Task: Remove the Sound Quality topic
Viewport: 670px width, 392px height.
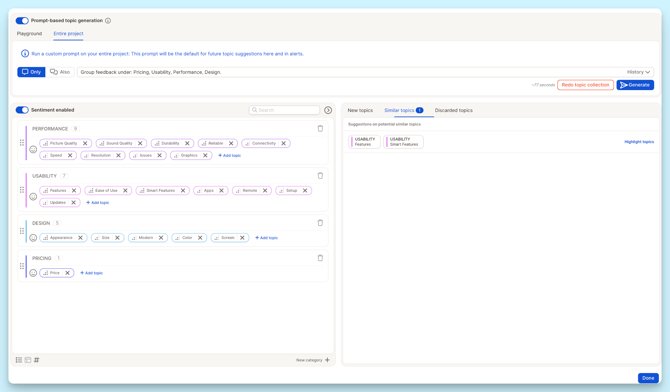Action: coord(140,143)
